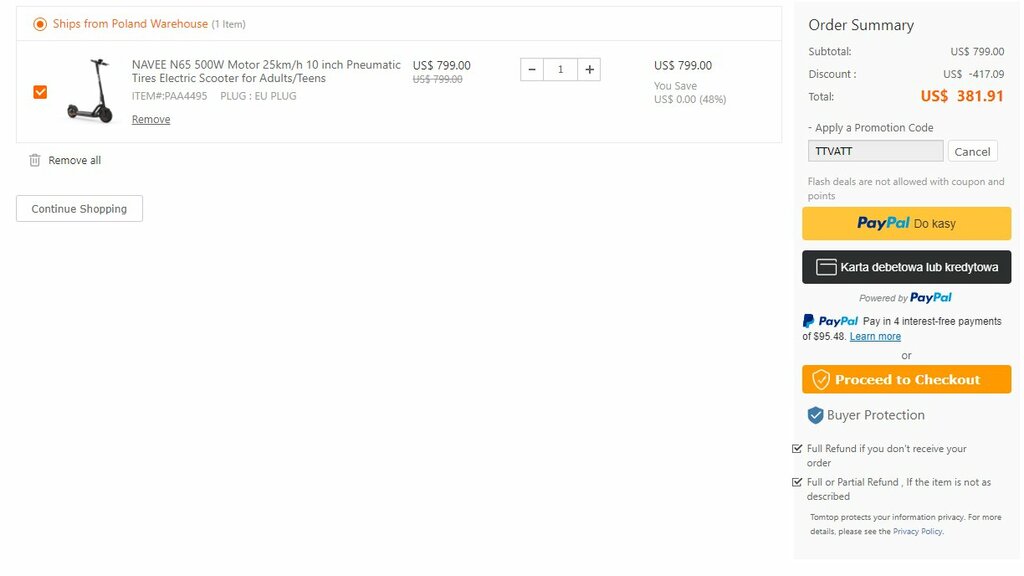
Task: Click the Buyer Protection shield icon
Action: pyautogui.click(x=816, y=415)
